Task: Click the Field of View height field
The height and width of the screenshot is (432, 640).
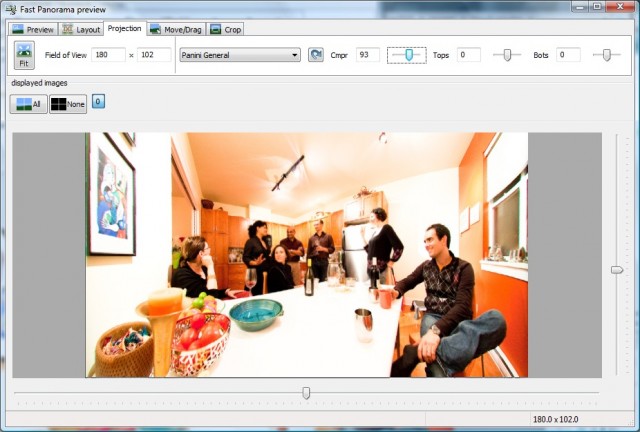Action: tap(154, 55)
